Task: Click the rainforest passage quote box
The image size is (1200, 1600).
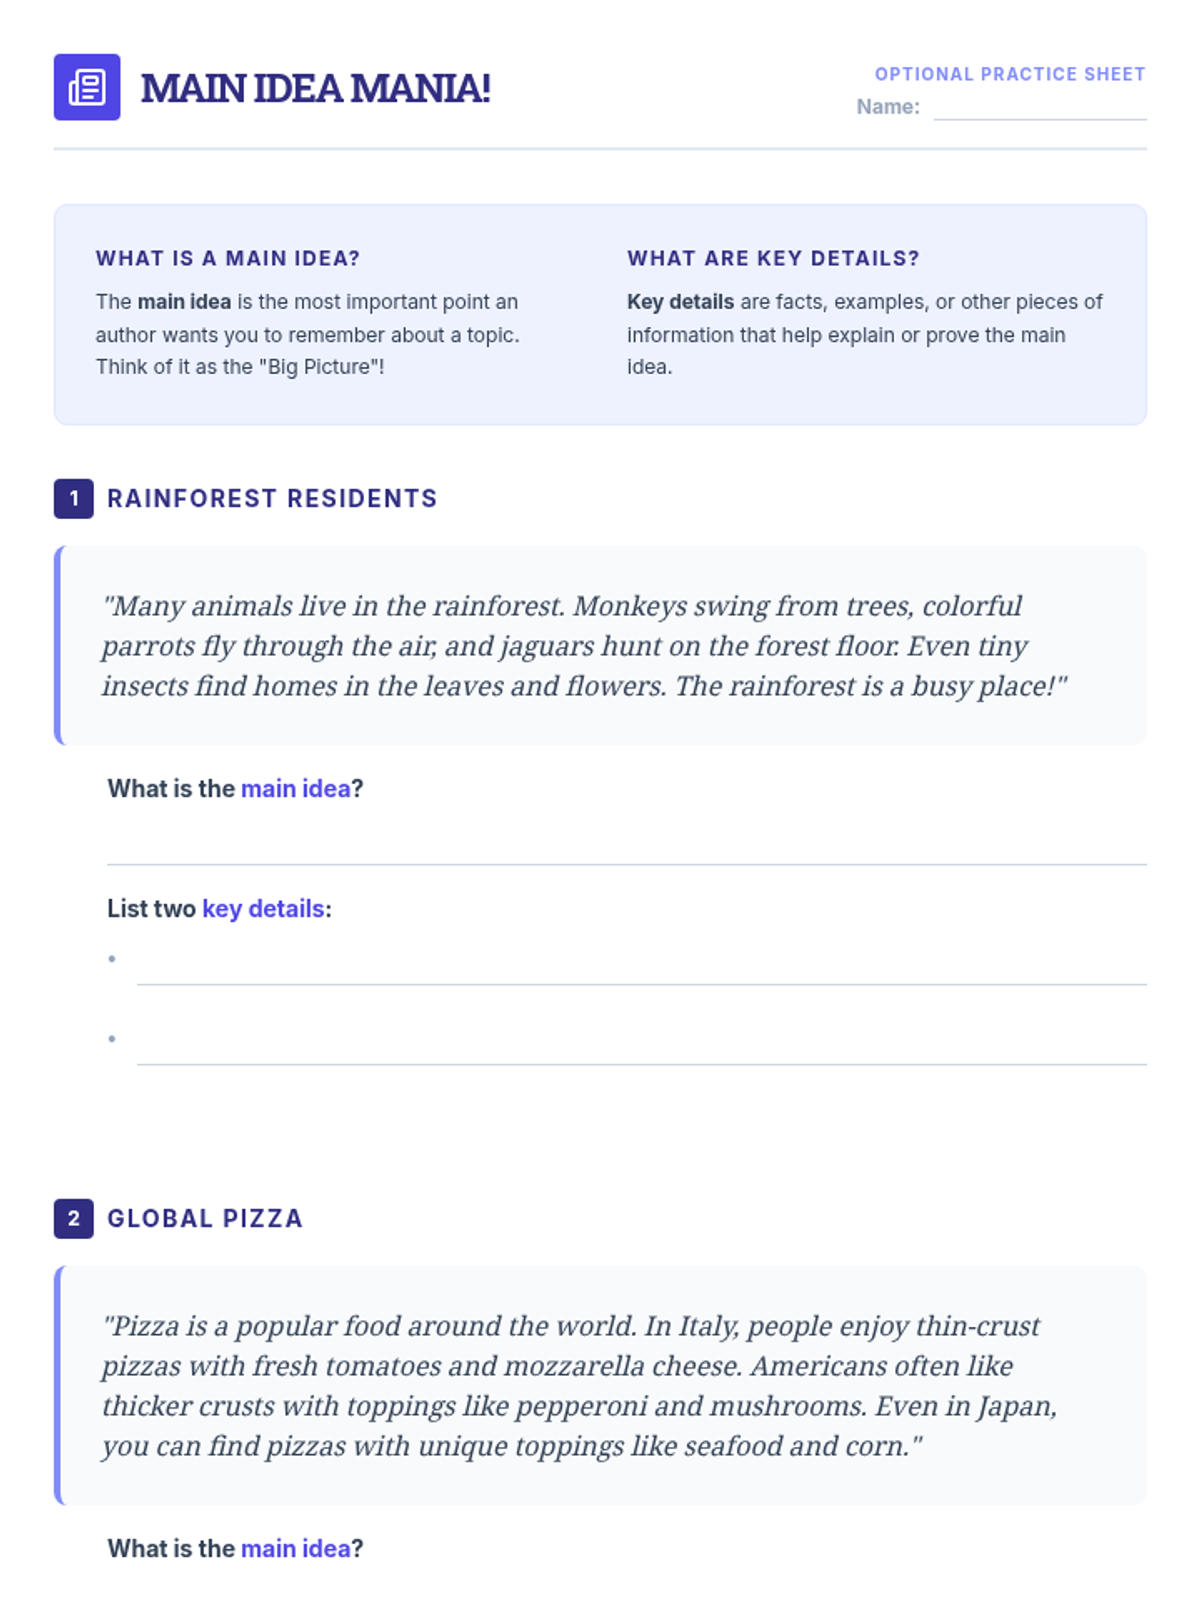Action: [x=600, y=646]
